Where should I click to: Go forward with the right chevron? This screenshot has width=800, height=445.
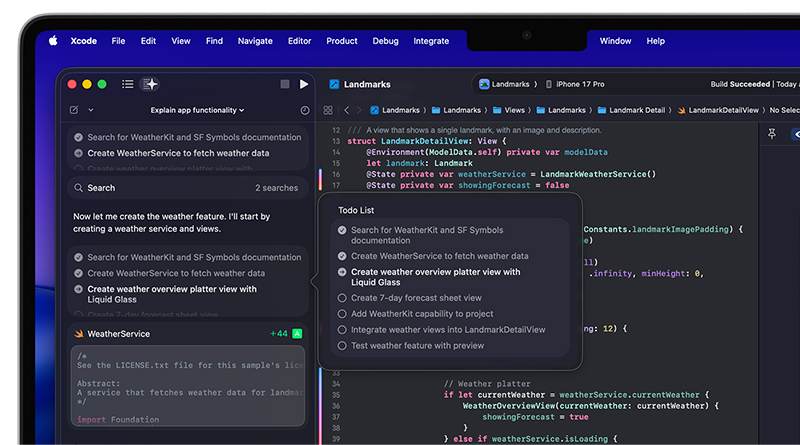click(359, 110)
